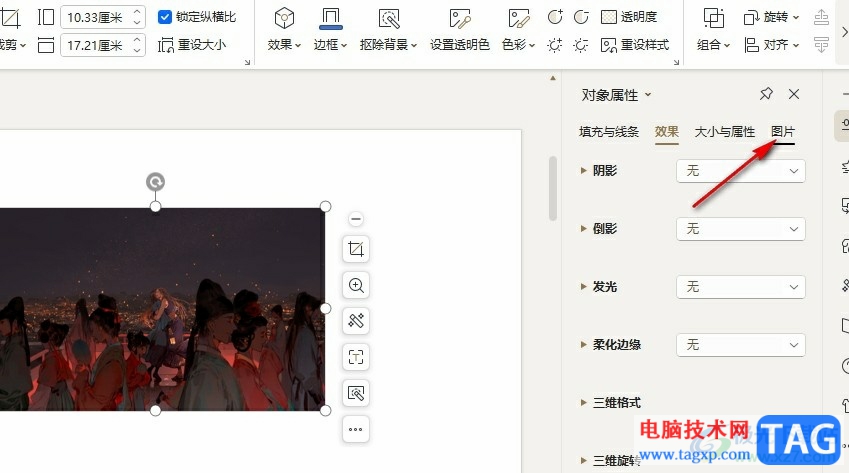Open the Soft Edges preset dropdown
The height and width of the screenshot is (473, 849).
[x=741, y=345]
